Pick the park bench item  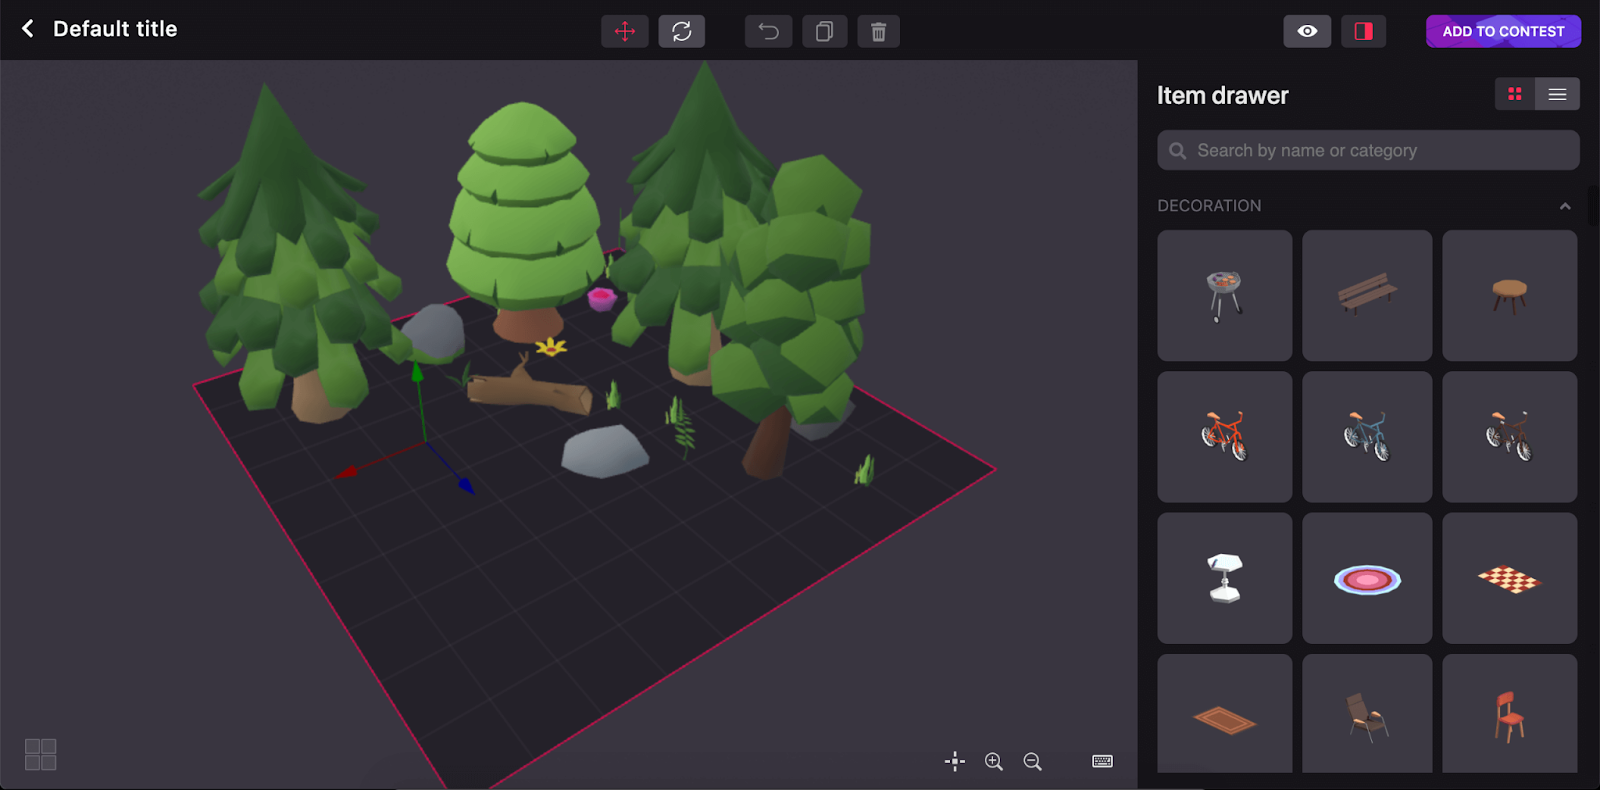(x=1367, y=296)
